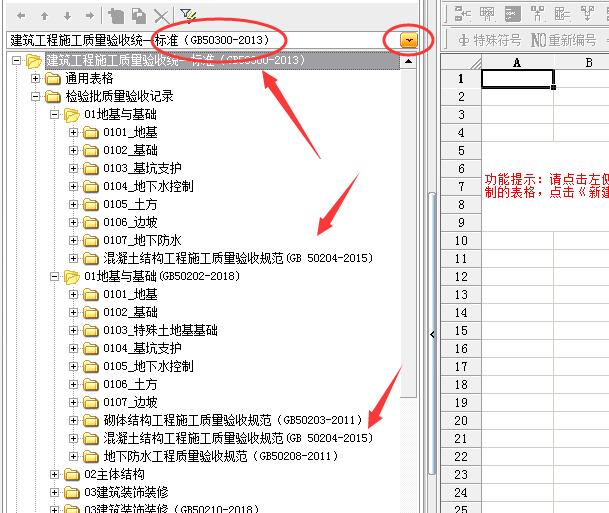Click the NO重新编号 button
The height and width of the screenshot is (513, 609).
point(566,41)
